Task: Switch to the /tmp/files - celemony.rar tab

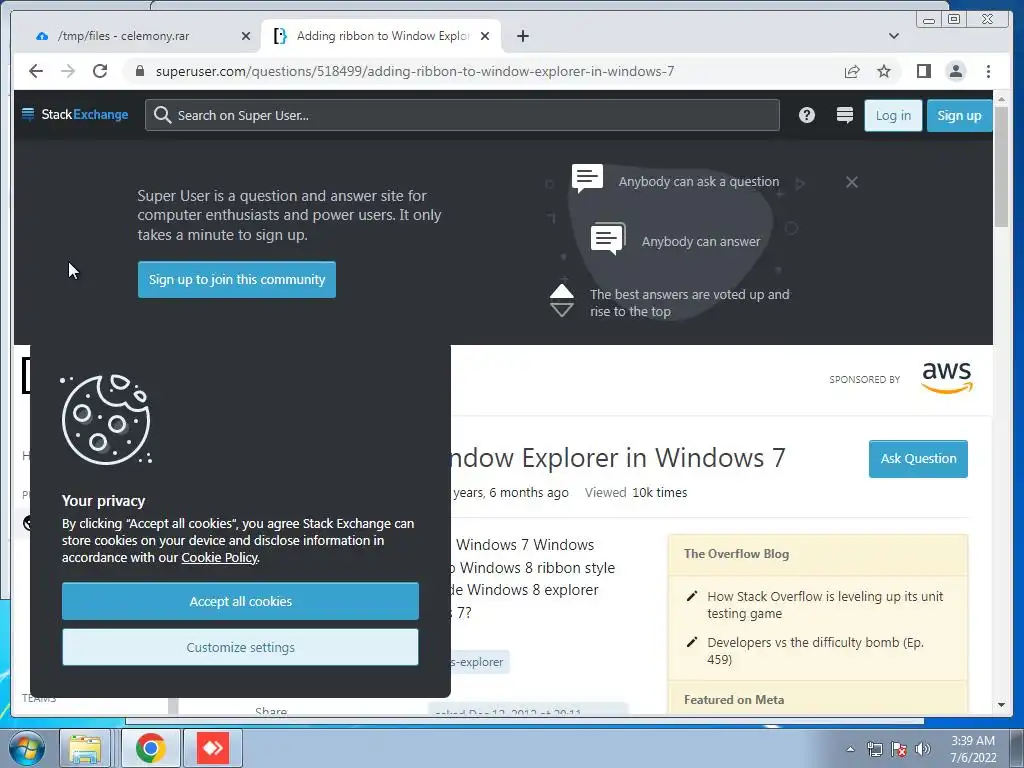Action: (123, 36)
